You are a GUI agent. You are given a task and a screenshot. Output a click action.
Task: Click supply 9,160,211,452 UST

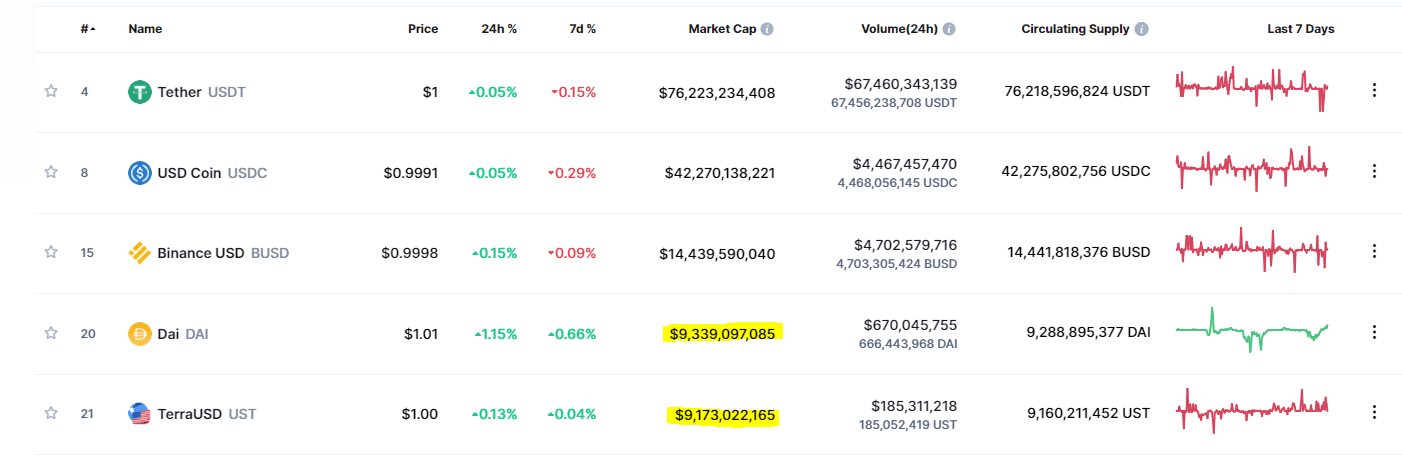pyautogui.click(x=1088, y=412)
